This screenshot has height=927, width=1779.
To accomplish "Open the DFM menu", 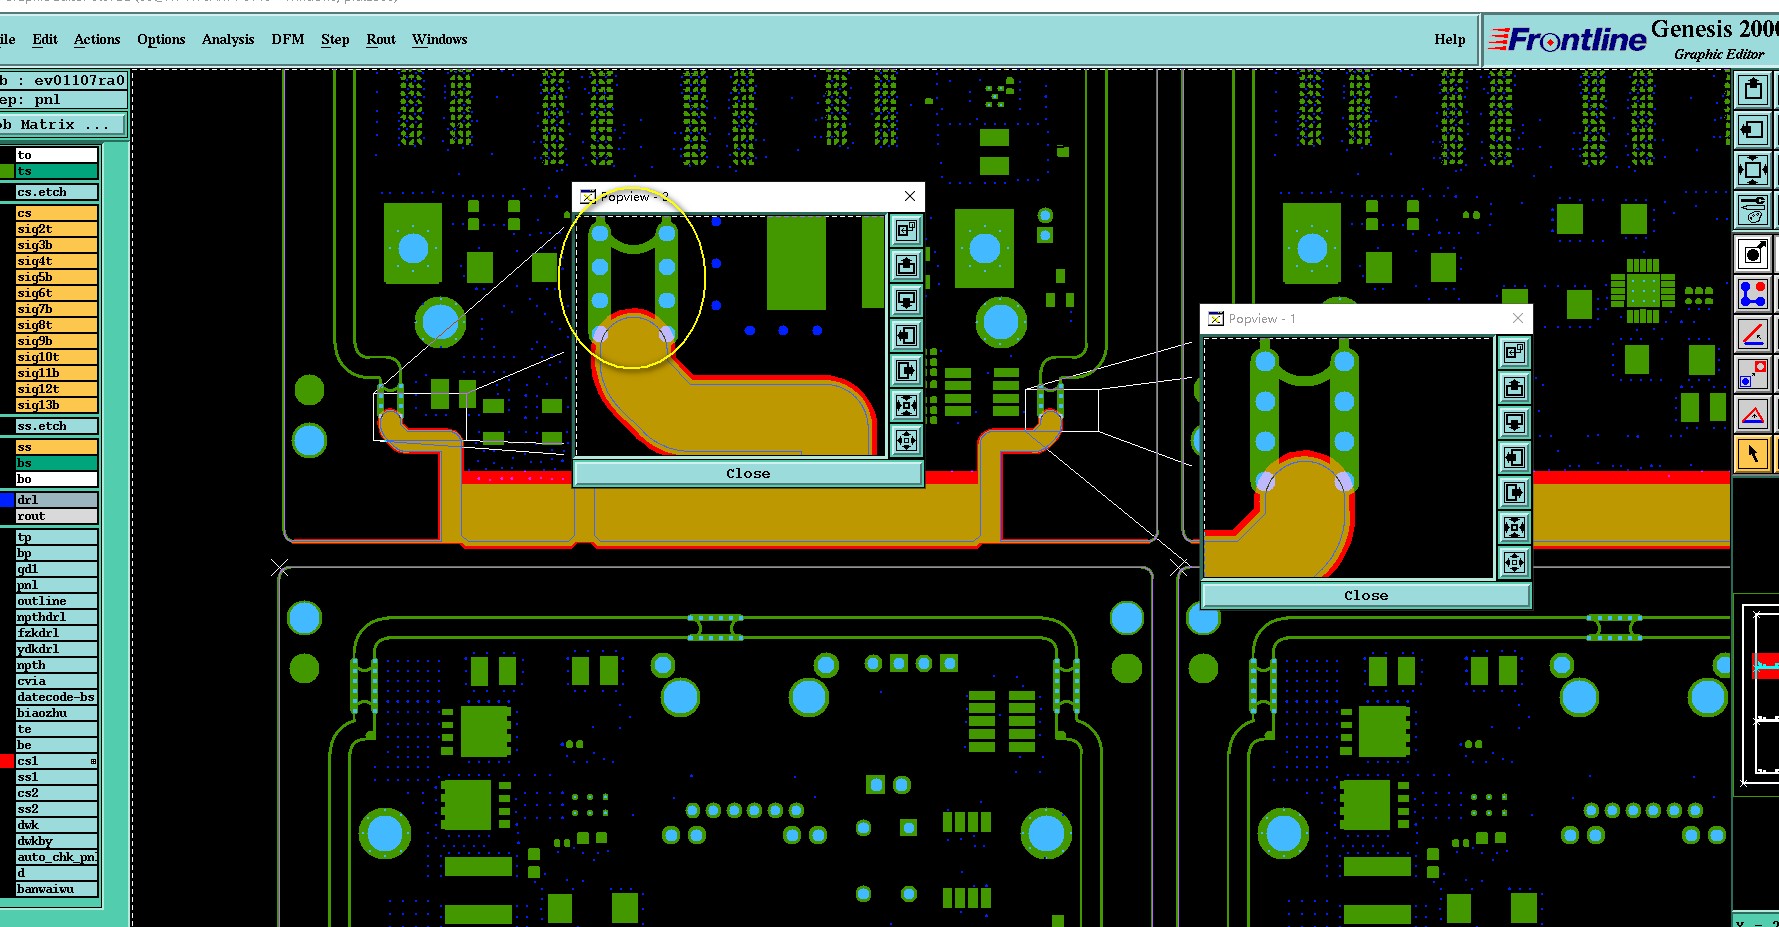I will tap(288, 40).
